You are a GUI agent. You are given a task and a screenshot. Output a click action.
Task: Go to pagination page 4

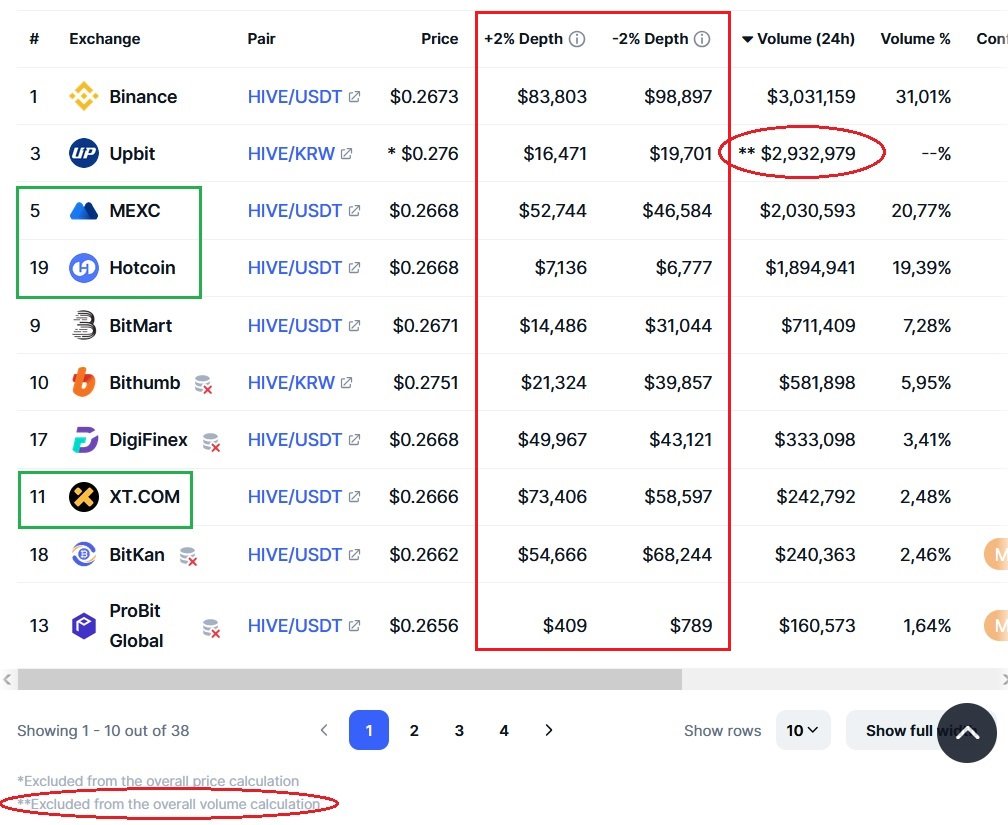[504, 730]
